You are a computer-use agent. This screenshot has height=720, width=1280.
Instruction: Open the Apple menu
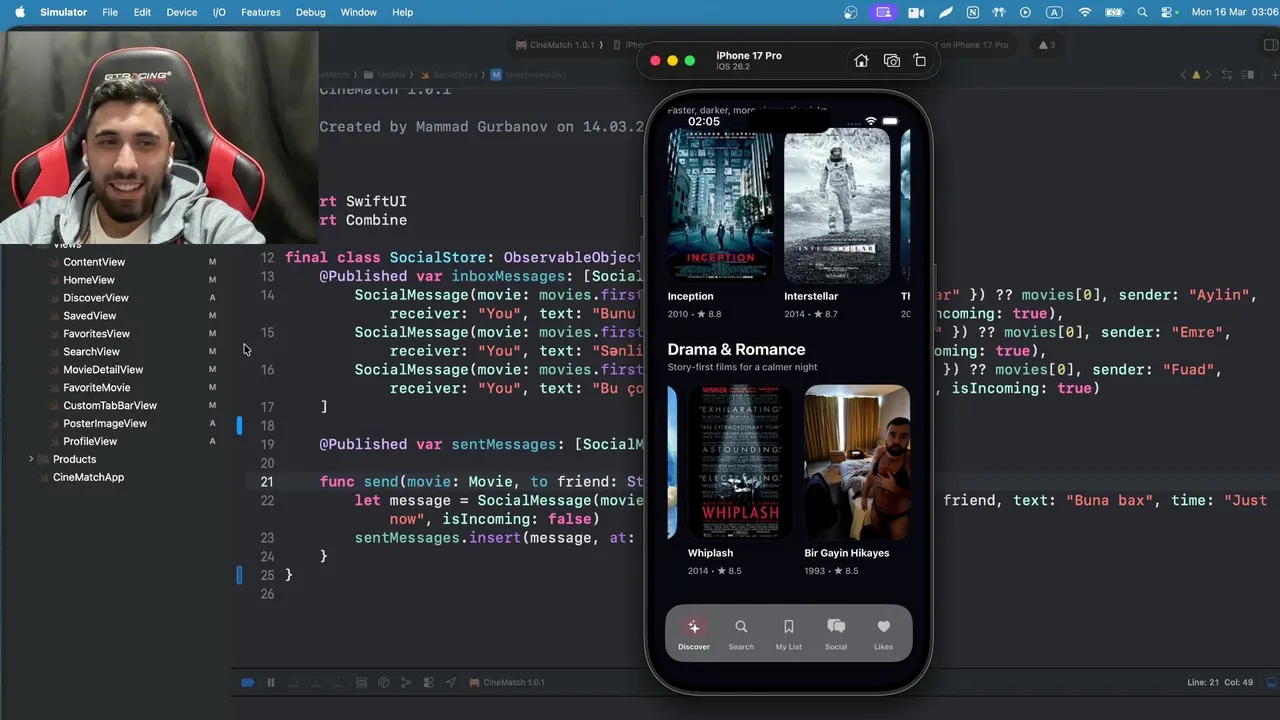[19, 12]
